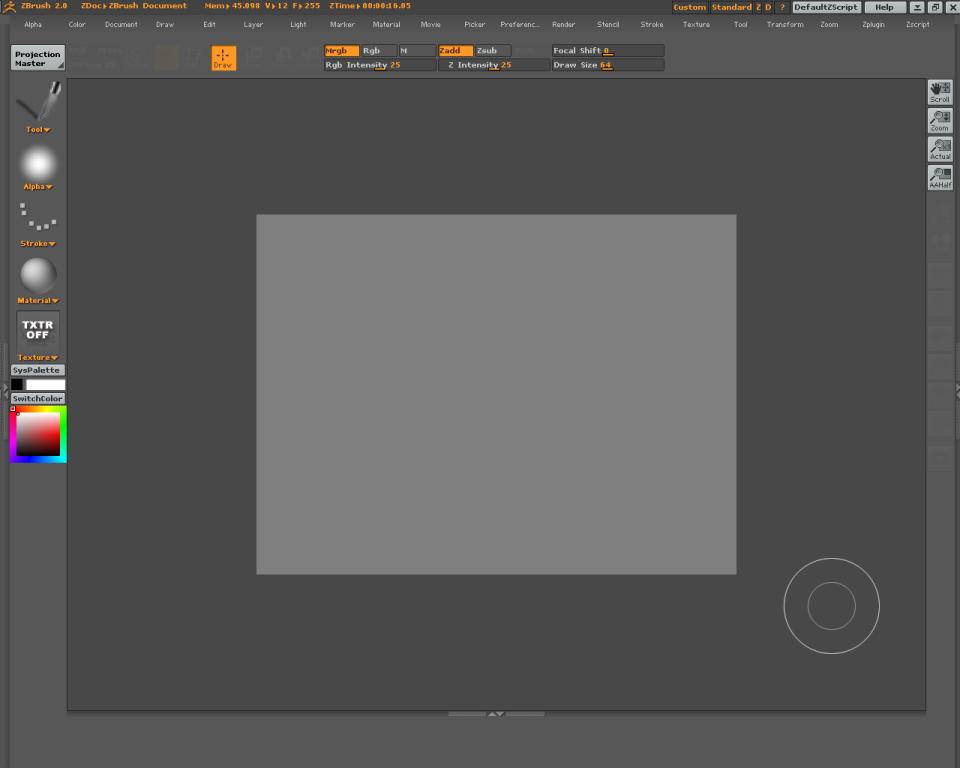
Task: Click the Projection Master button
Action: pyautogui.click(x=38, y=59)
